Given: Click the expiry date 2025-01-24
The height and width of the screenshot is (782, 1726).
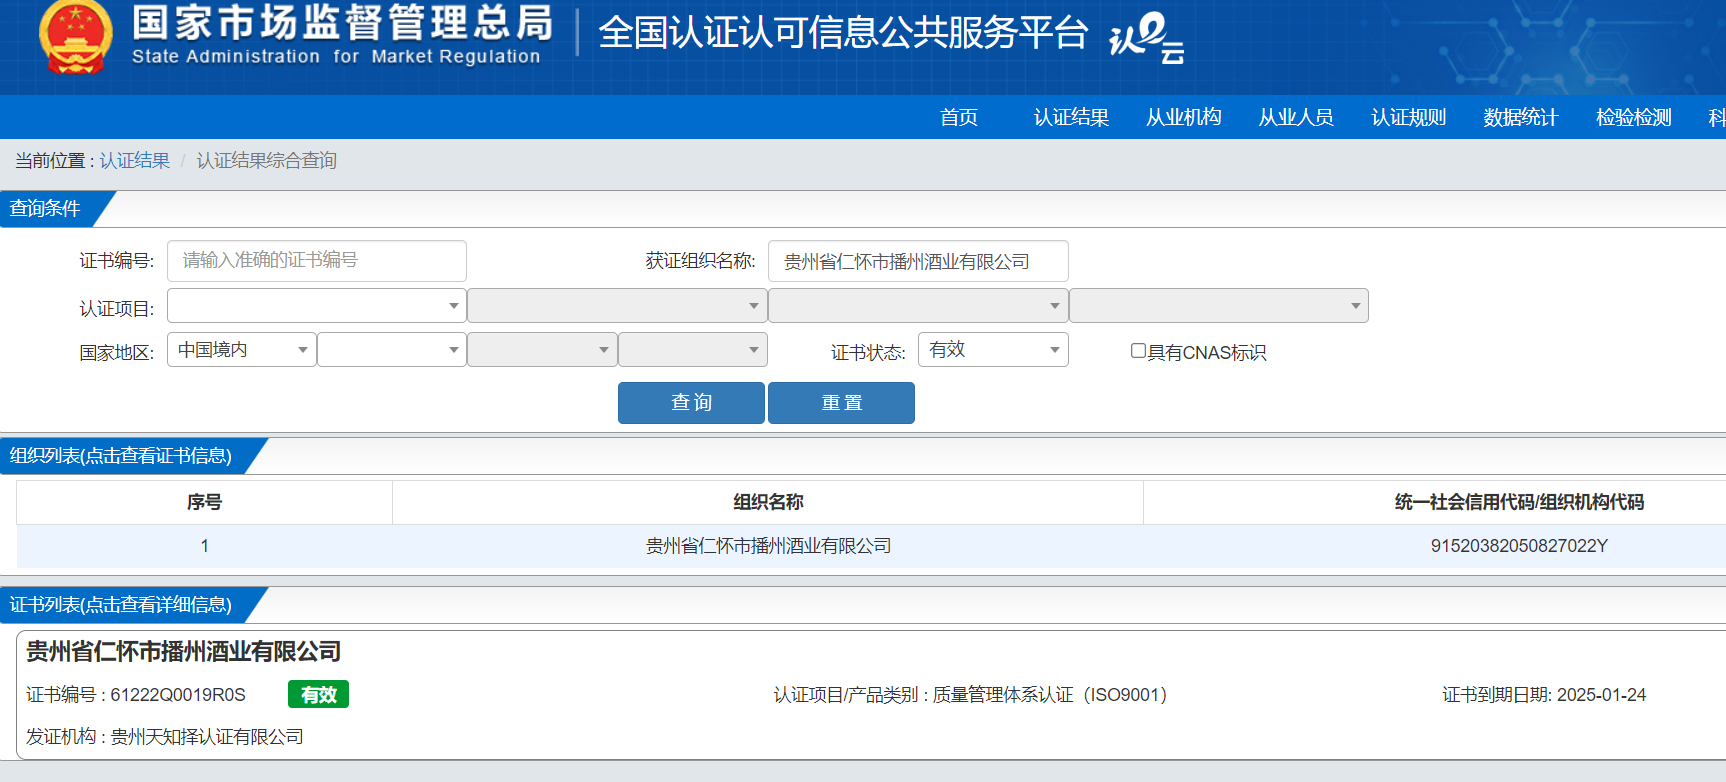Looking at the screenshot, I should (x=1601, y=695).
